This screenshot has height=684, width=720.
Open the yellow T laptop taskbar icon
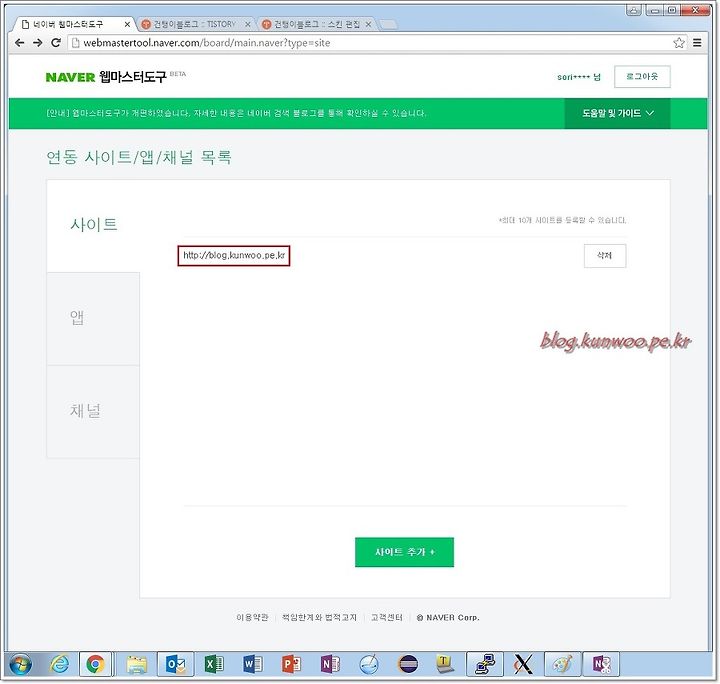(445, 664)
